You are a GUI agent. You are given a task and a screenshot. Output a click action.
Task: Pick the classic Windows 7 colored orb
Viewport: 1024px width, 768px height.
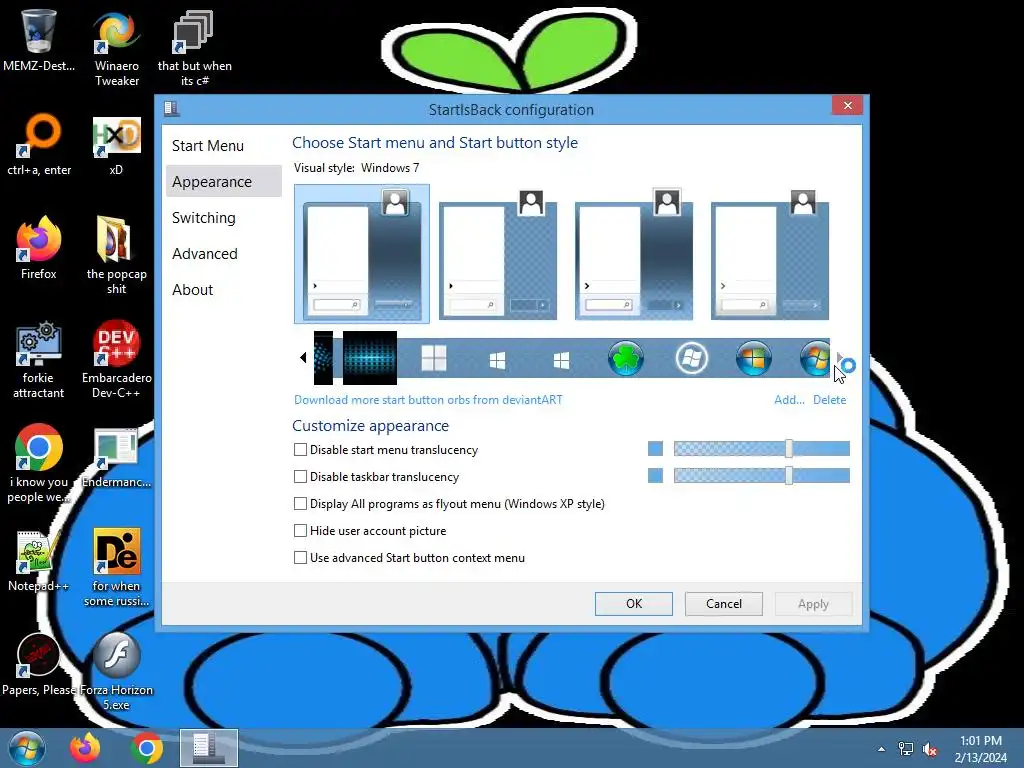753,359
